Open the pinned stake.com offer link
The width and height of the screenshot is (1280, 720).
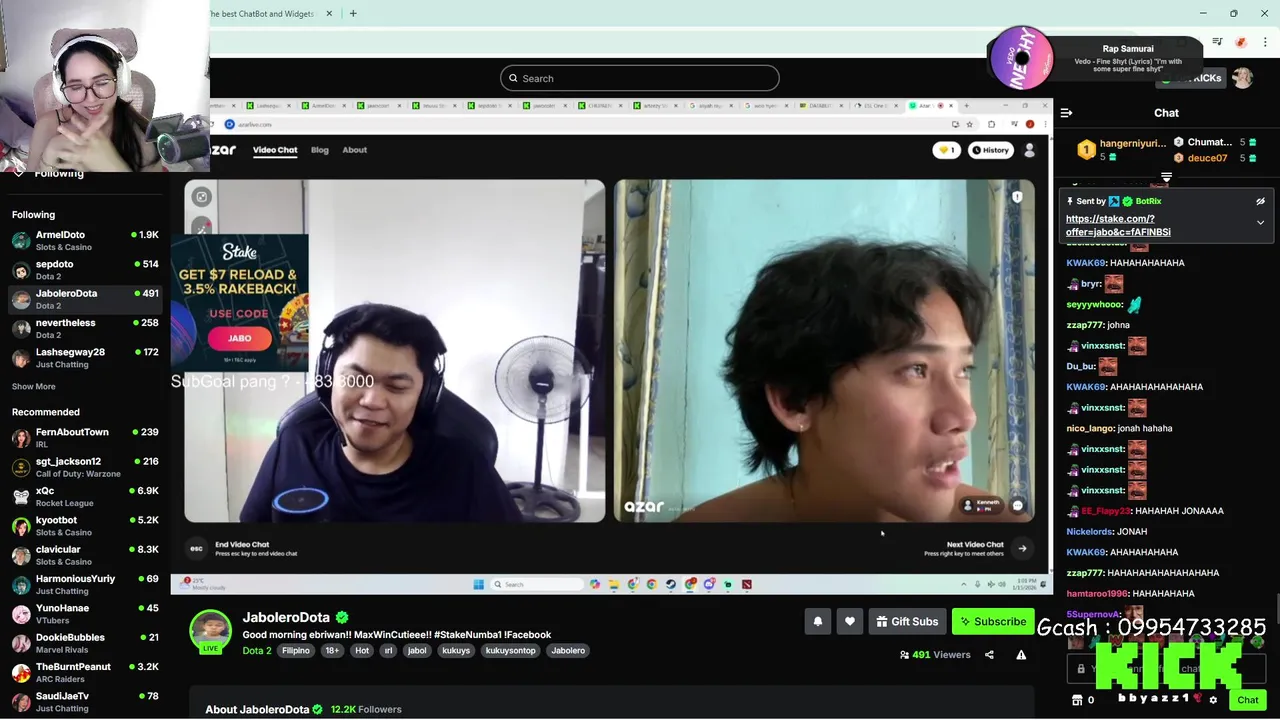(1118, 225)
